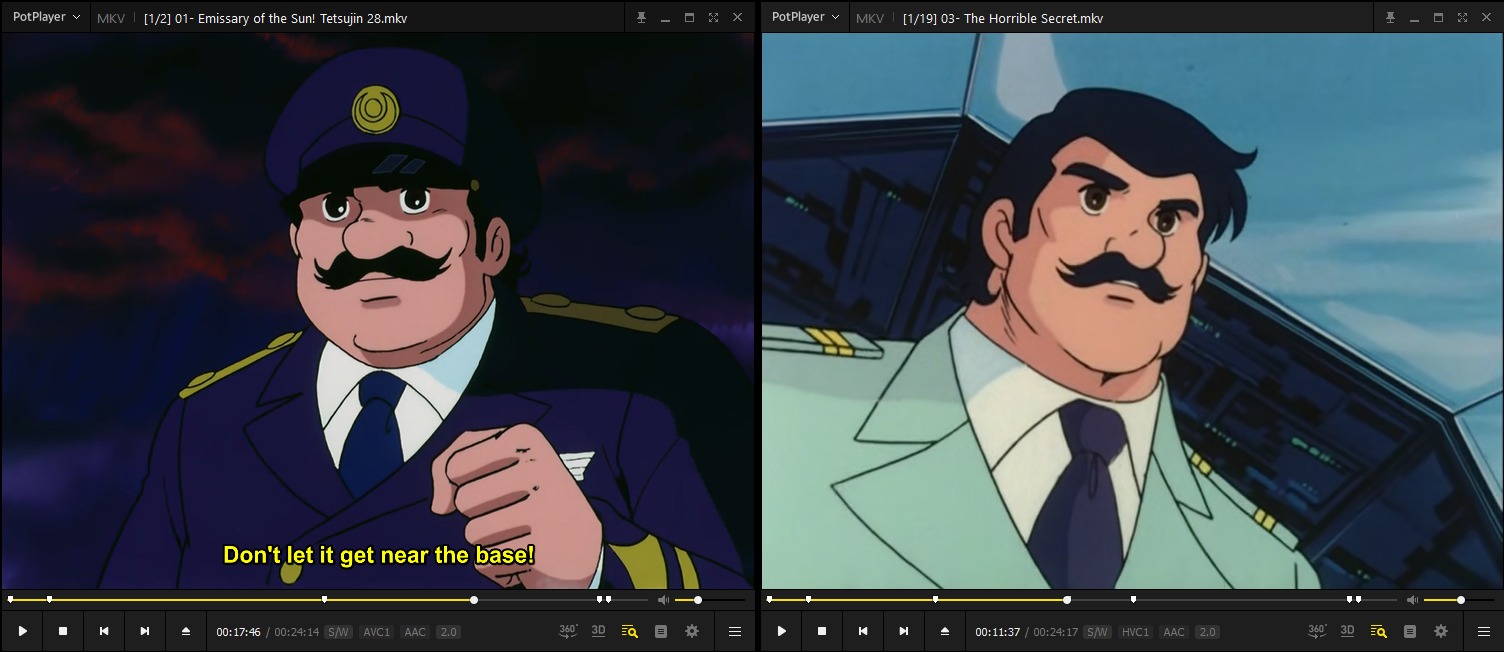Image resolution: width=1504 pixels, height=652 pixels.
Task: Click the cockpit video frame in Horrible Secret window
Action: pyautogui.click(x=1132, y=311)
